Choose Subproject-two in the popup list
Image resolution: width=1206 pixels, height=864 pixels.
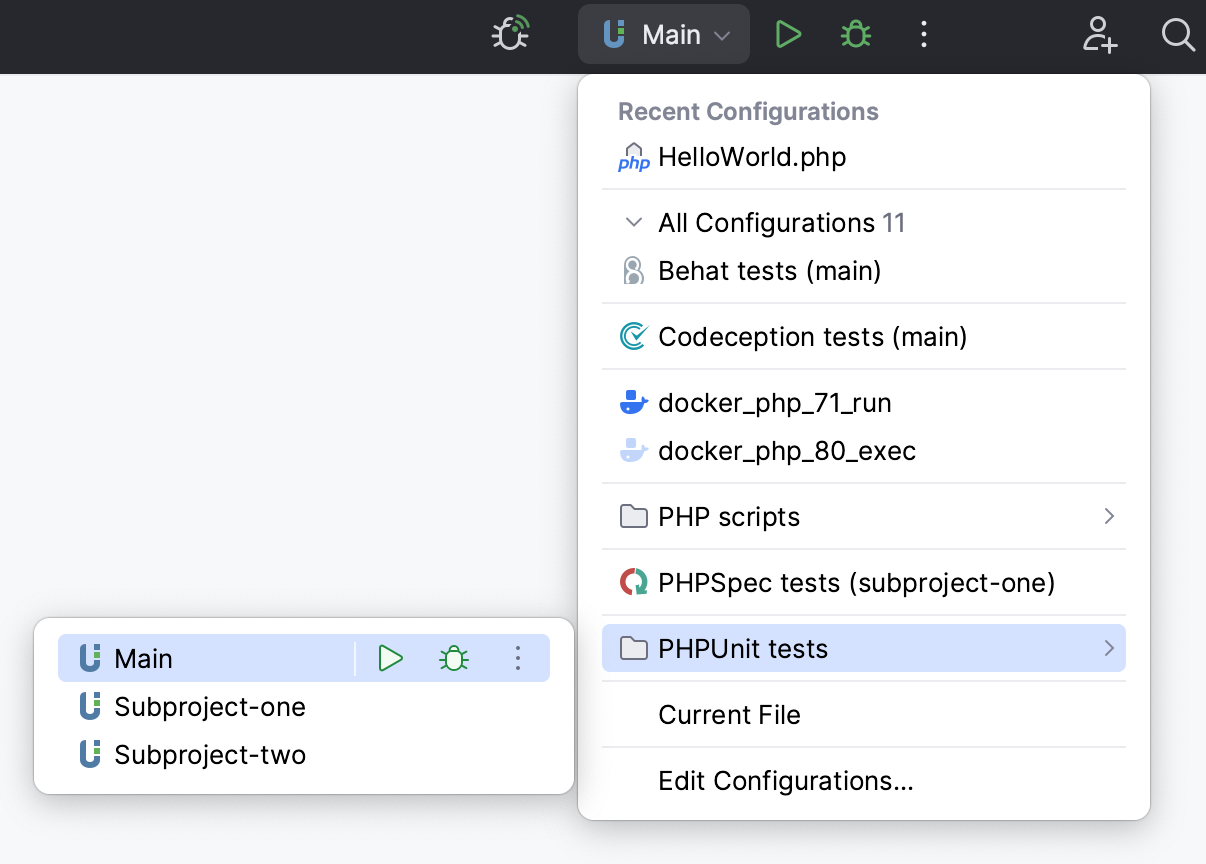tap(211, 755)
